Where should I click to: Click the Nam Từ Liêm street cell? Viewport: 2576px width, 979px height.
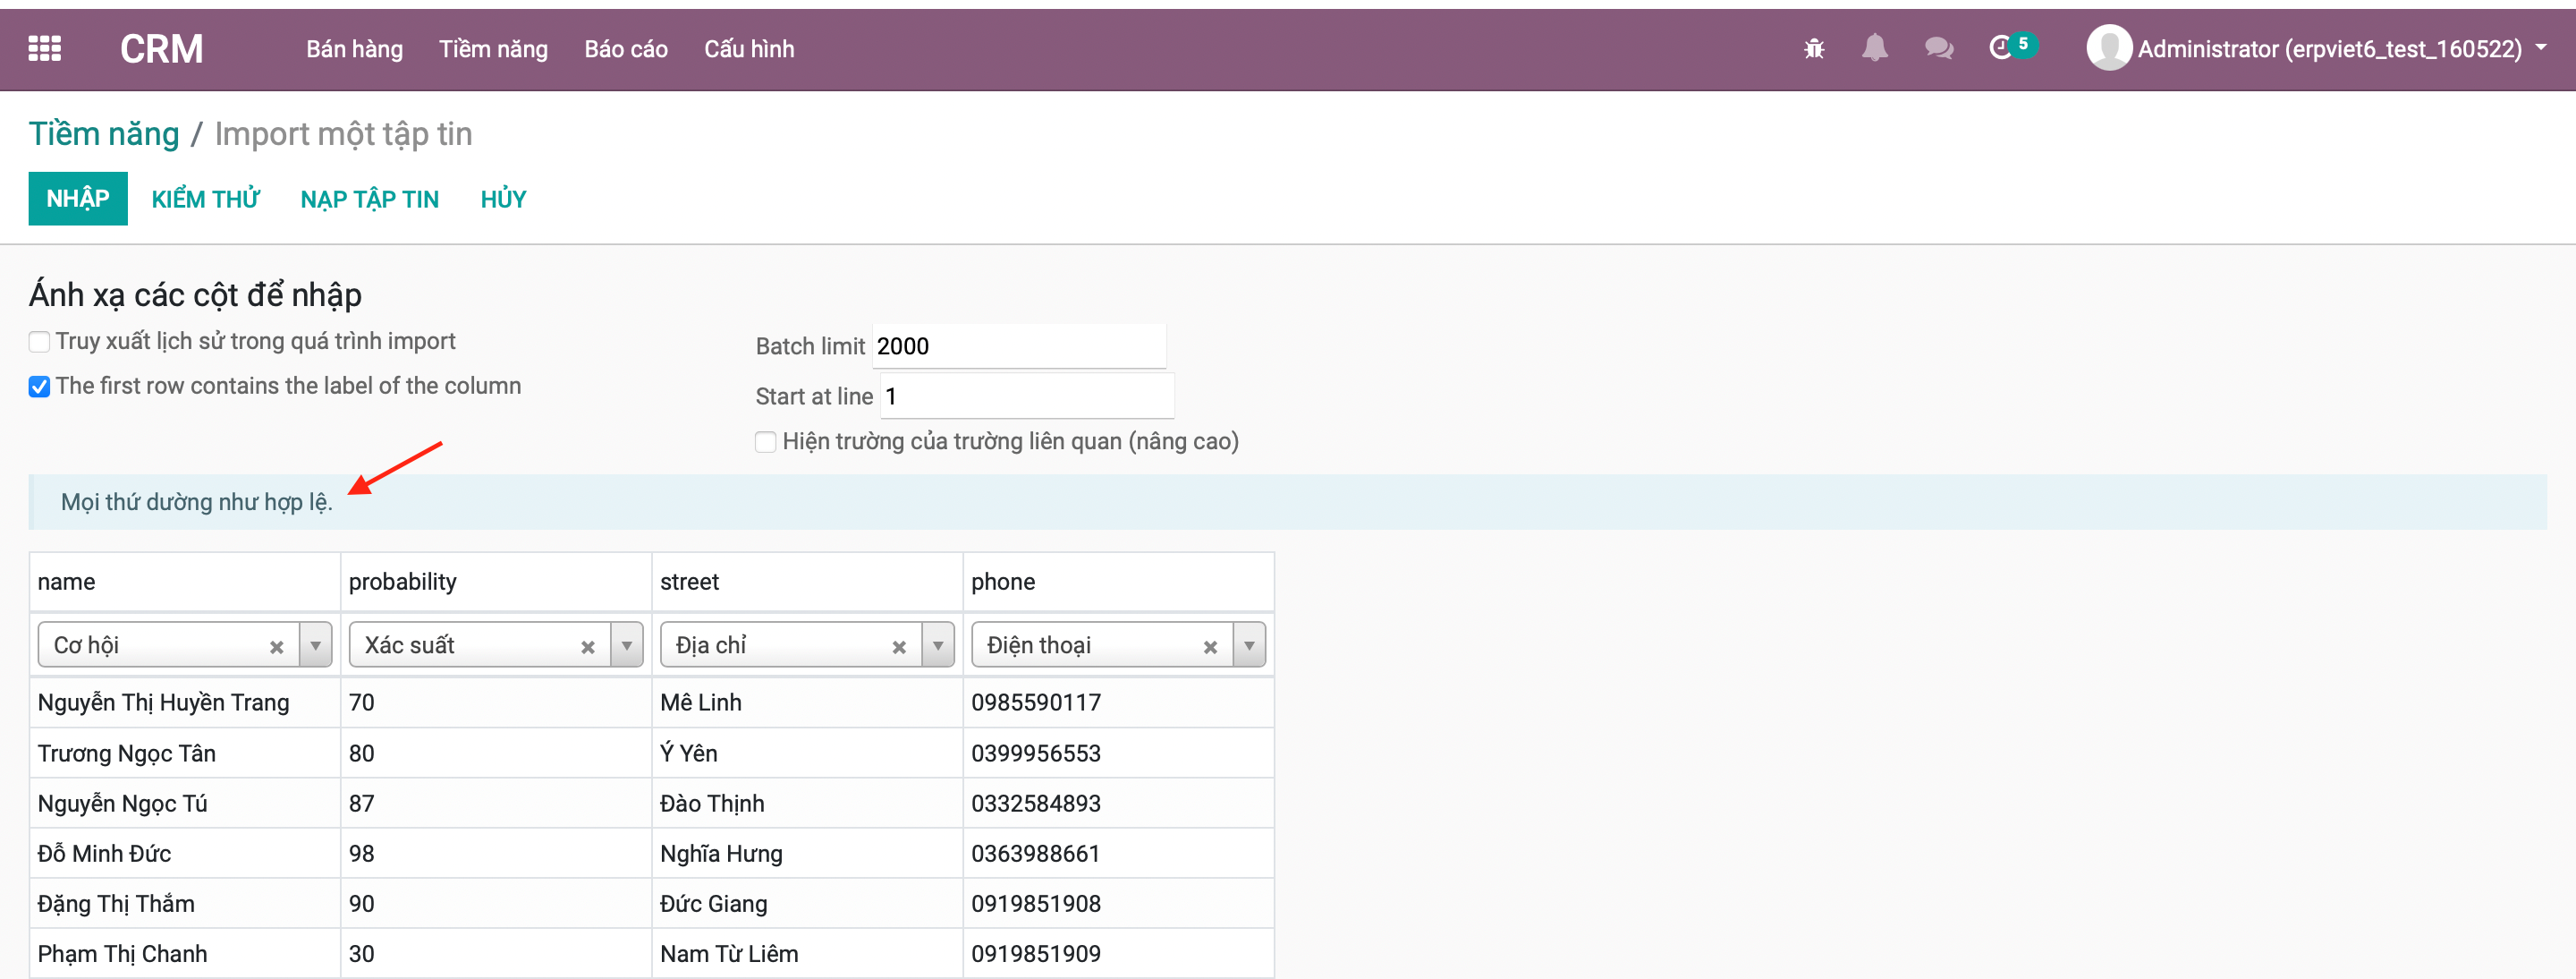(807, 953)
